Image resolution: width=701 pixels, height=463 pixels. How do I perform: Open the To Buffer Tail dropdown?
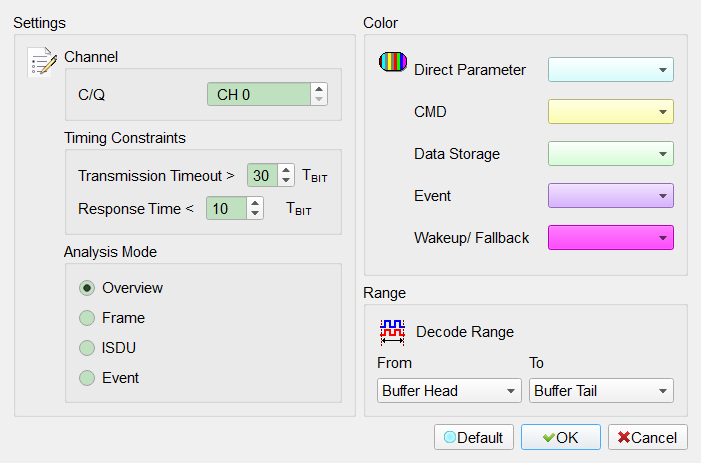(x=601, y=391)
